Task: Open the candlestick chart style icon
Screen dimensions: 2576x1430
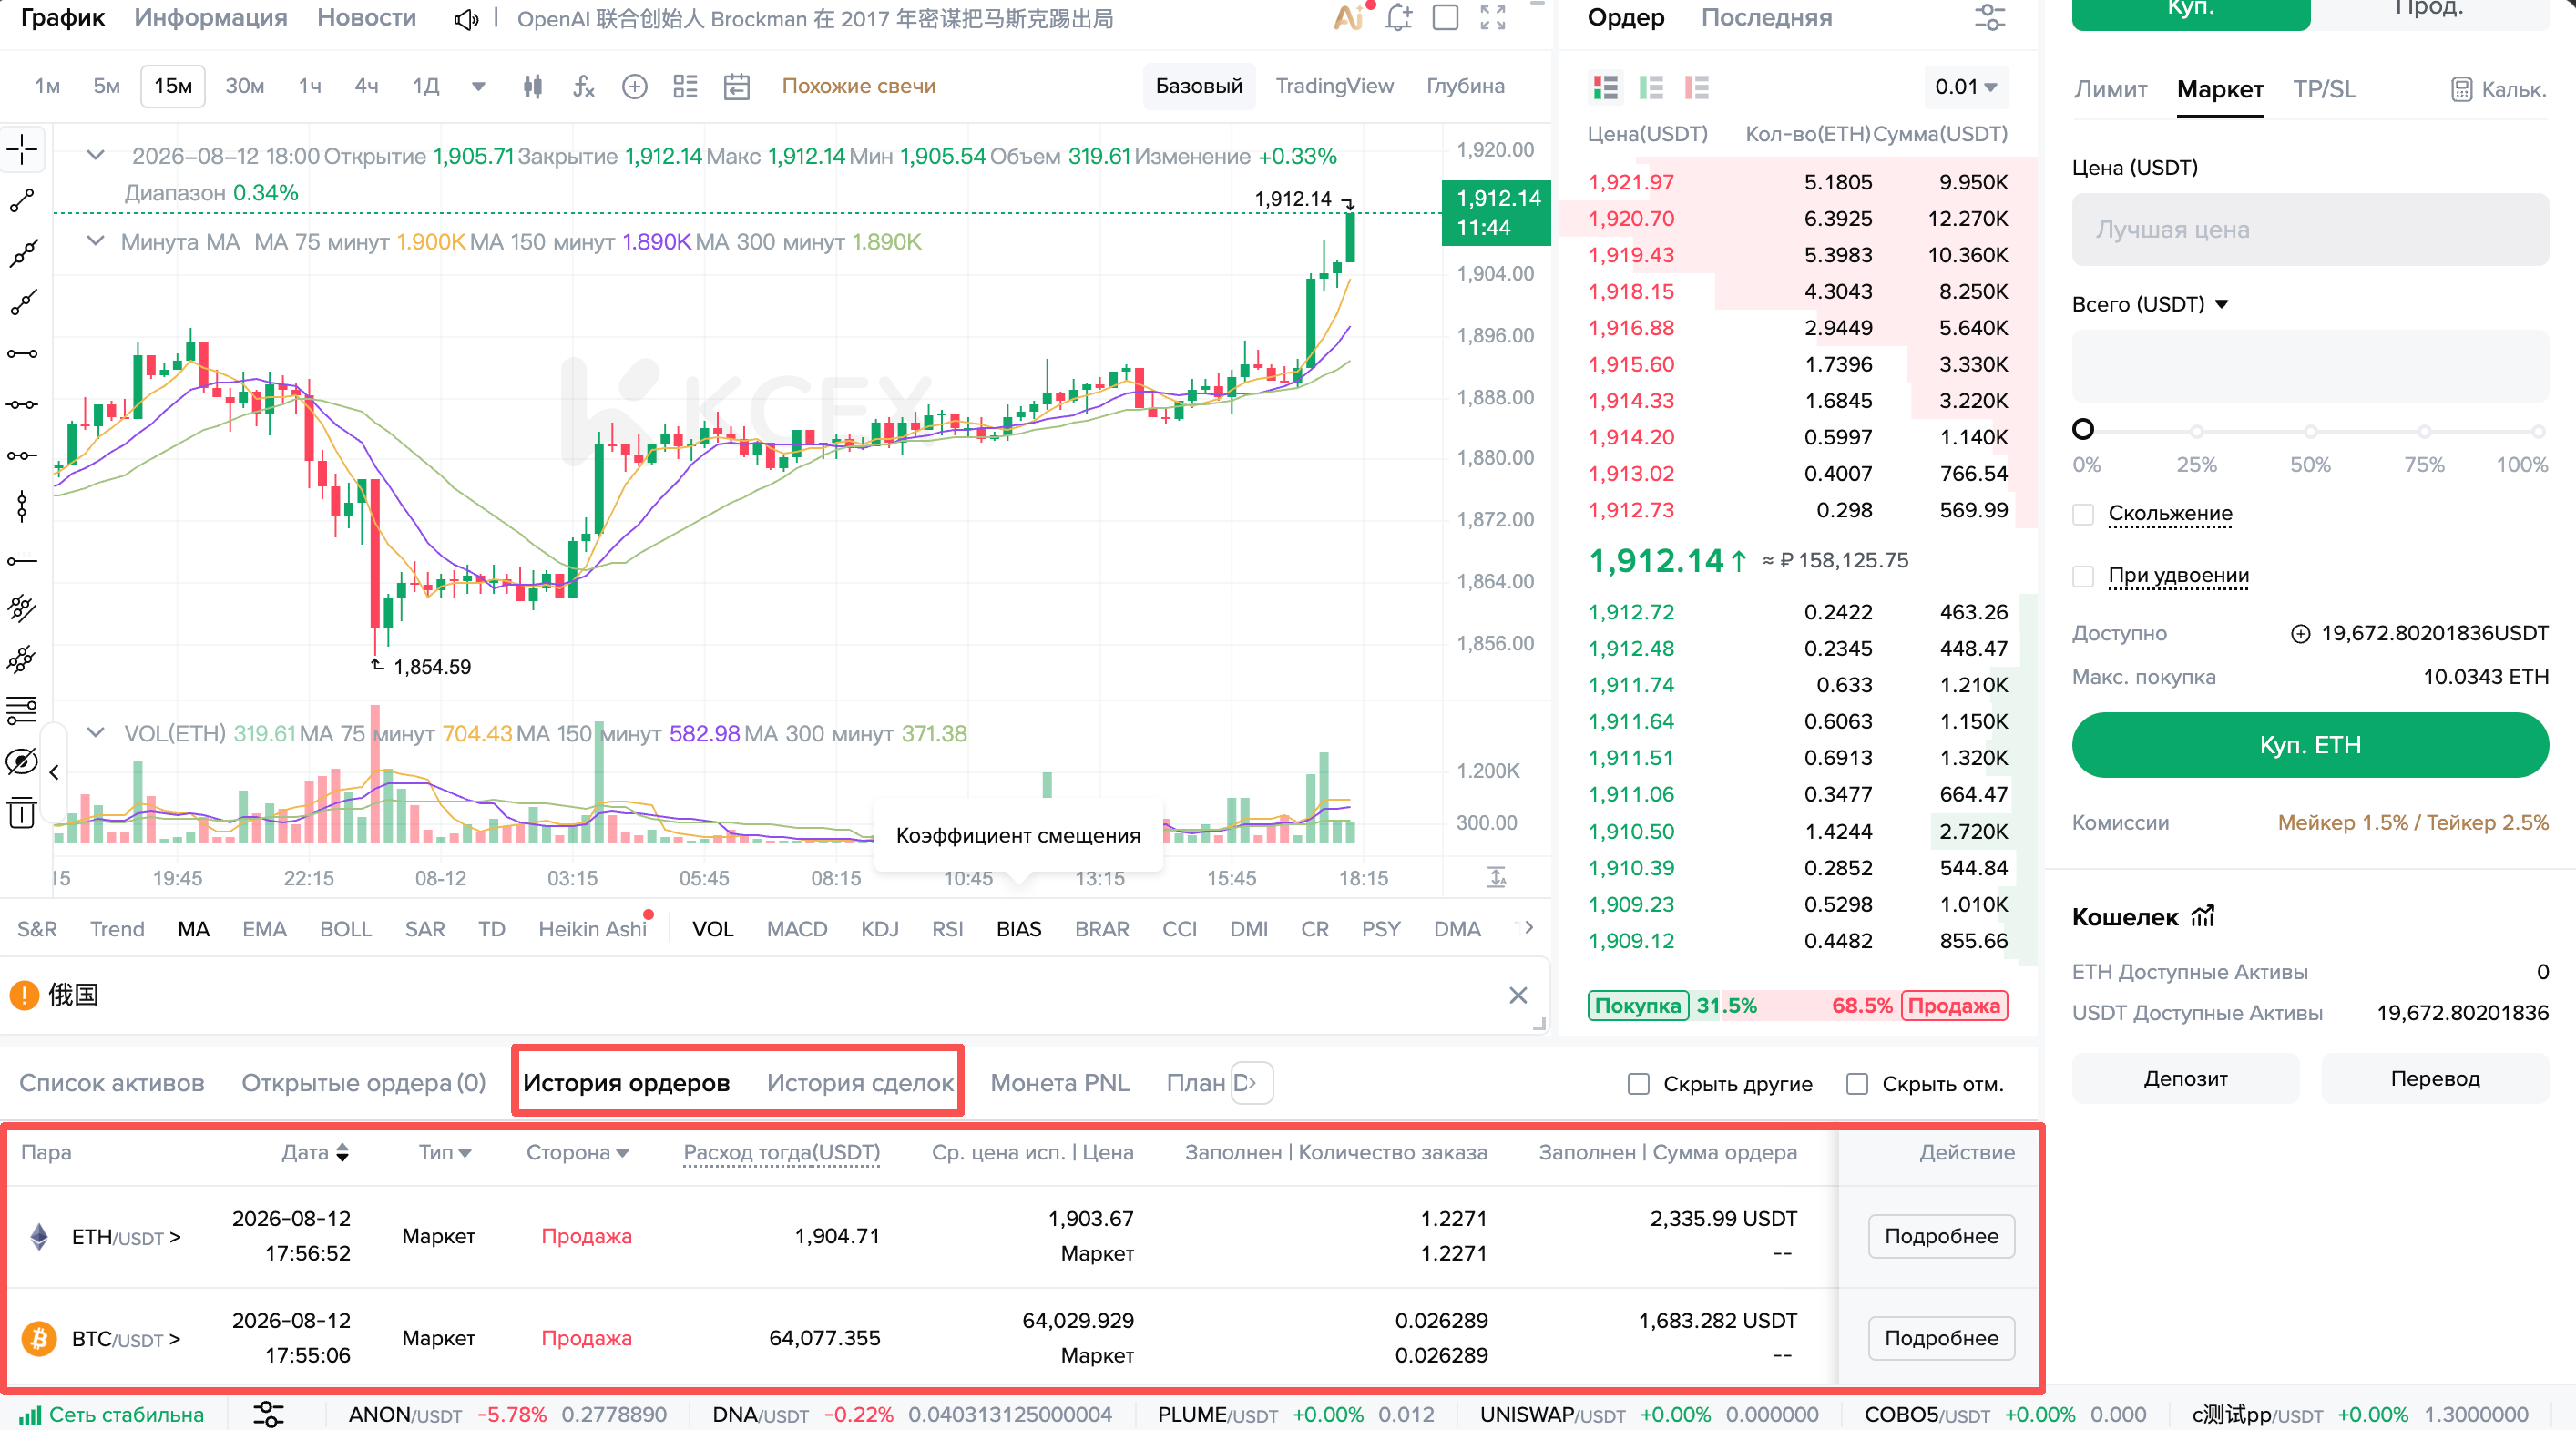Action: click(533, 87)
